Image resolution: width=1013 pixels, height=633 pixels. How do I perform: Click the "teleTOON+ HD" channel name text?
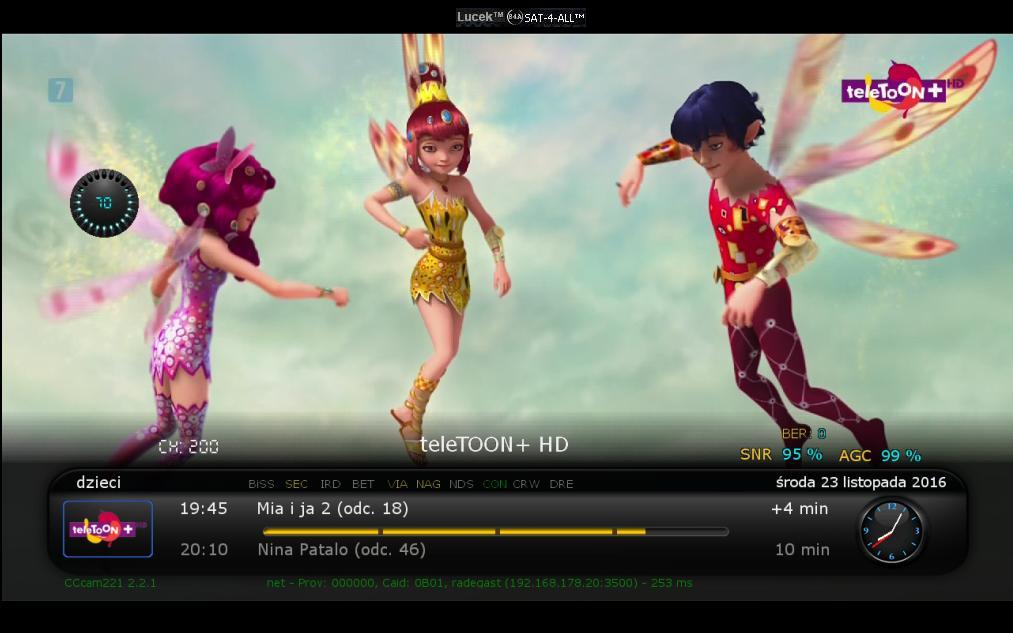coord(494,444)
